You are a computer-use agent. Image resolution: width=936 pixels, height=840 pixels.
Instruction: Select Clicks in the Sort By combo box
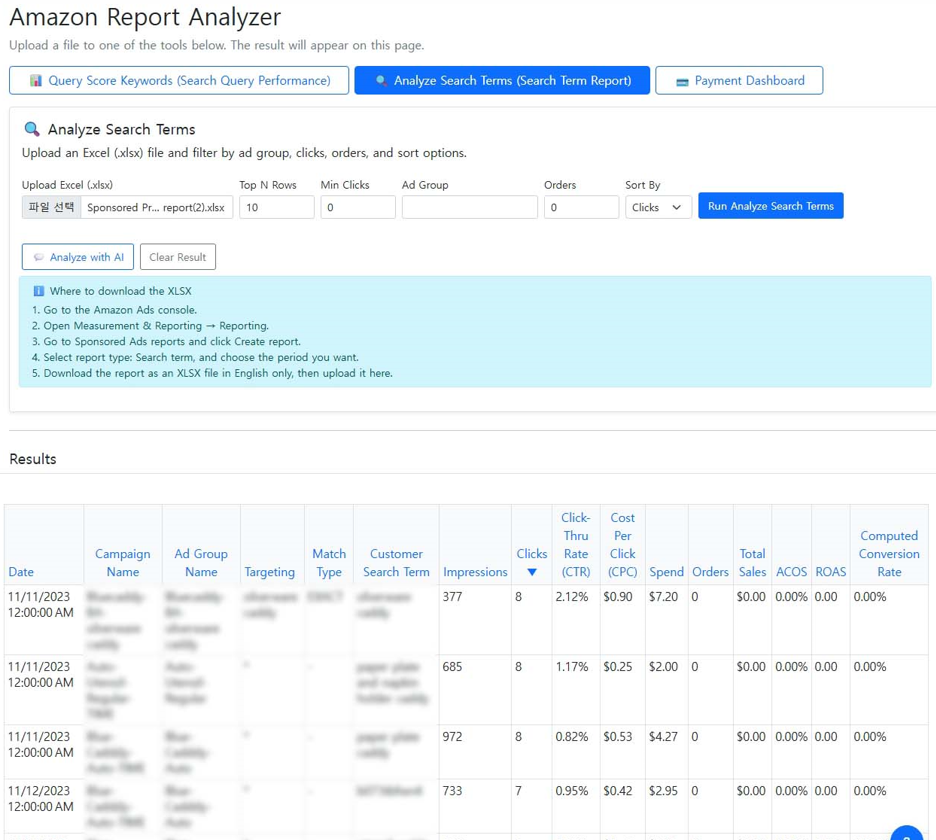[x=658, y=206]
